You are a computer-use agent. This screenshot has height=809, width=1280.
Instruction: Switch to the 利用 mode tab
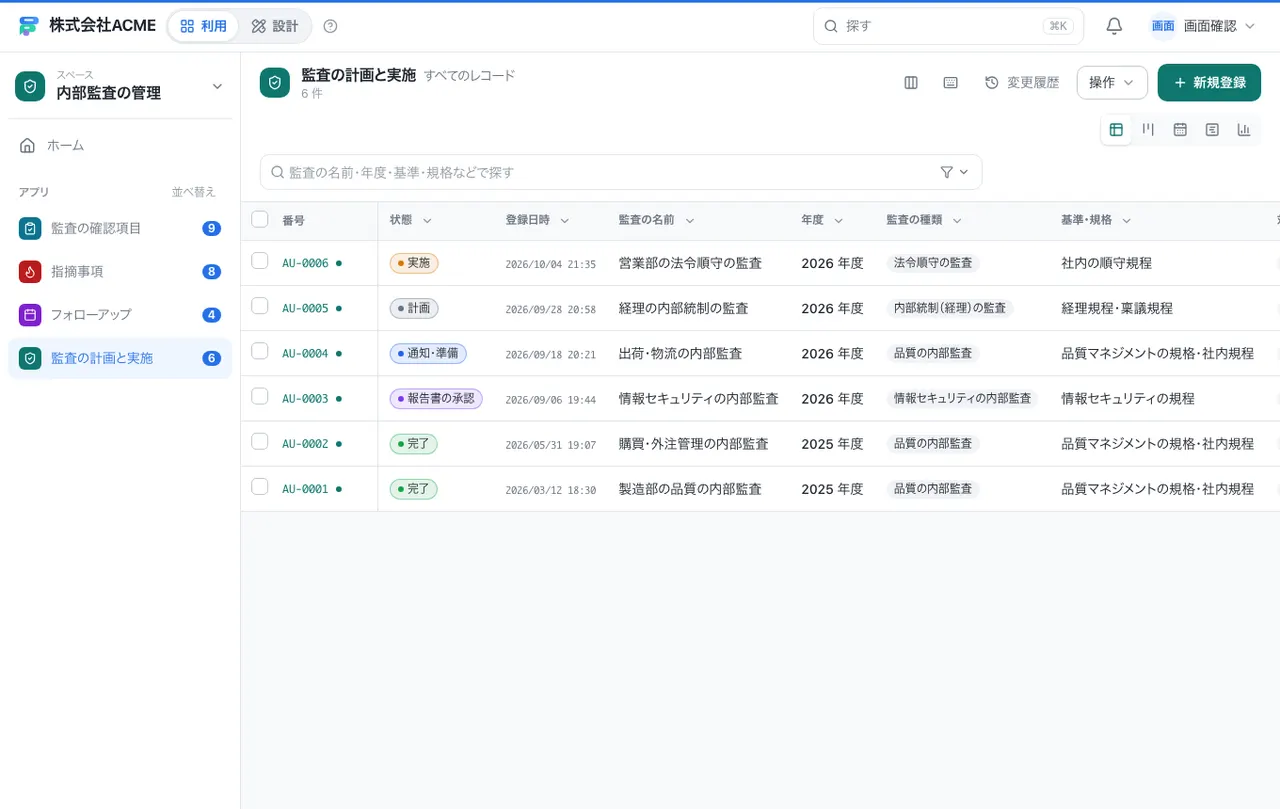pos(203,26)
